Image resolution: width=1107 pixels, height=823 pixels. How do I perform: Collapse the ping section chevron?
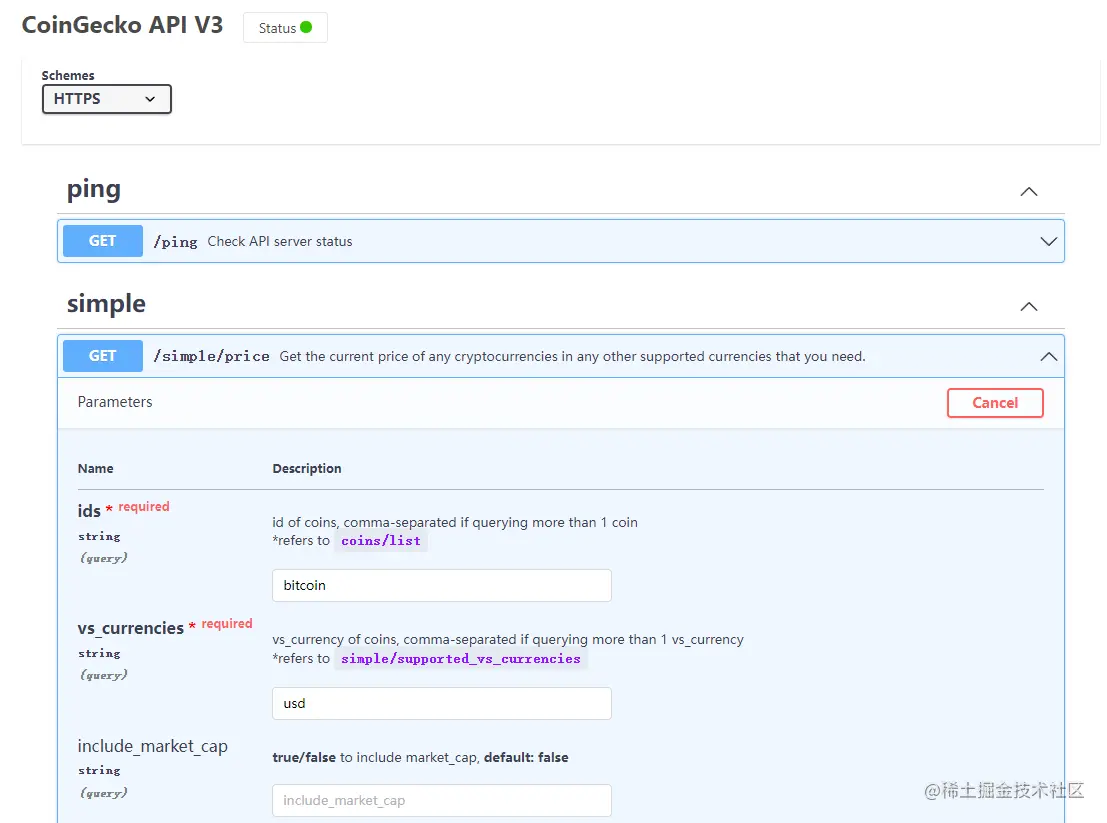pos(1029,191)
